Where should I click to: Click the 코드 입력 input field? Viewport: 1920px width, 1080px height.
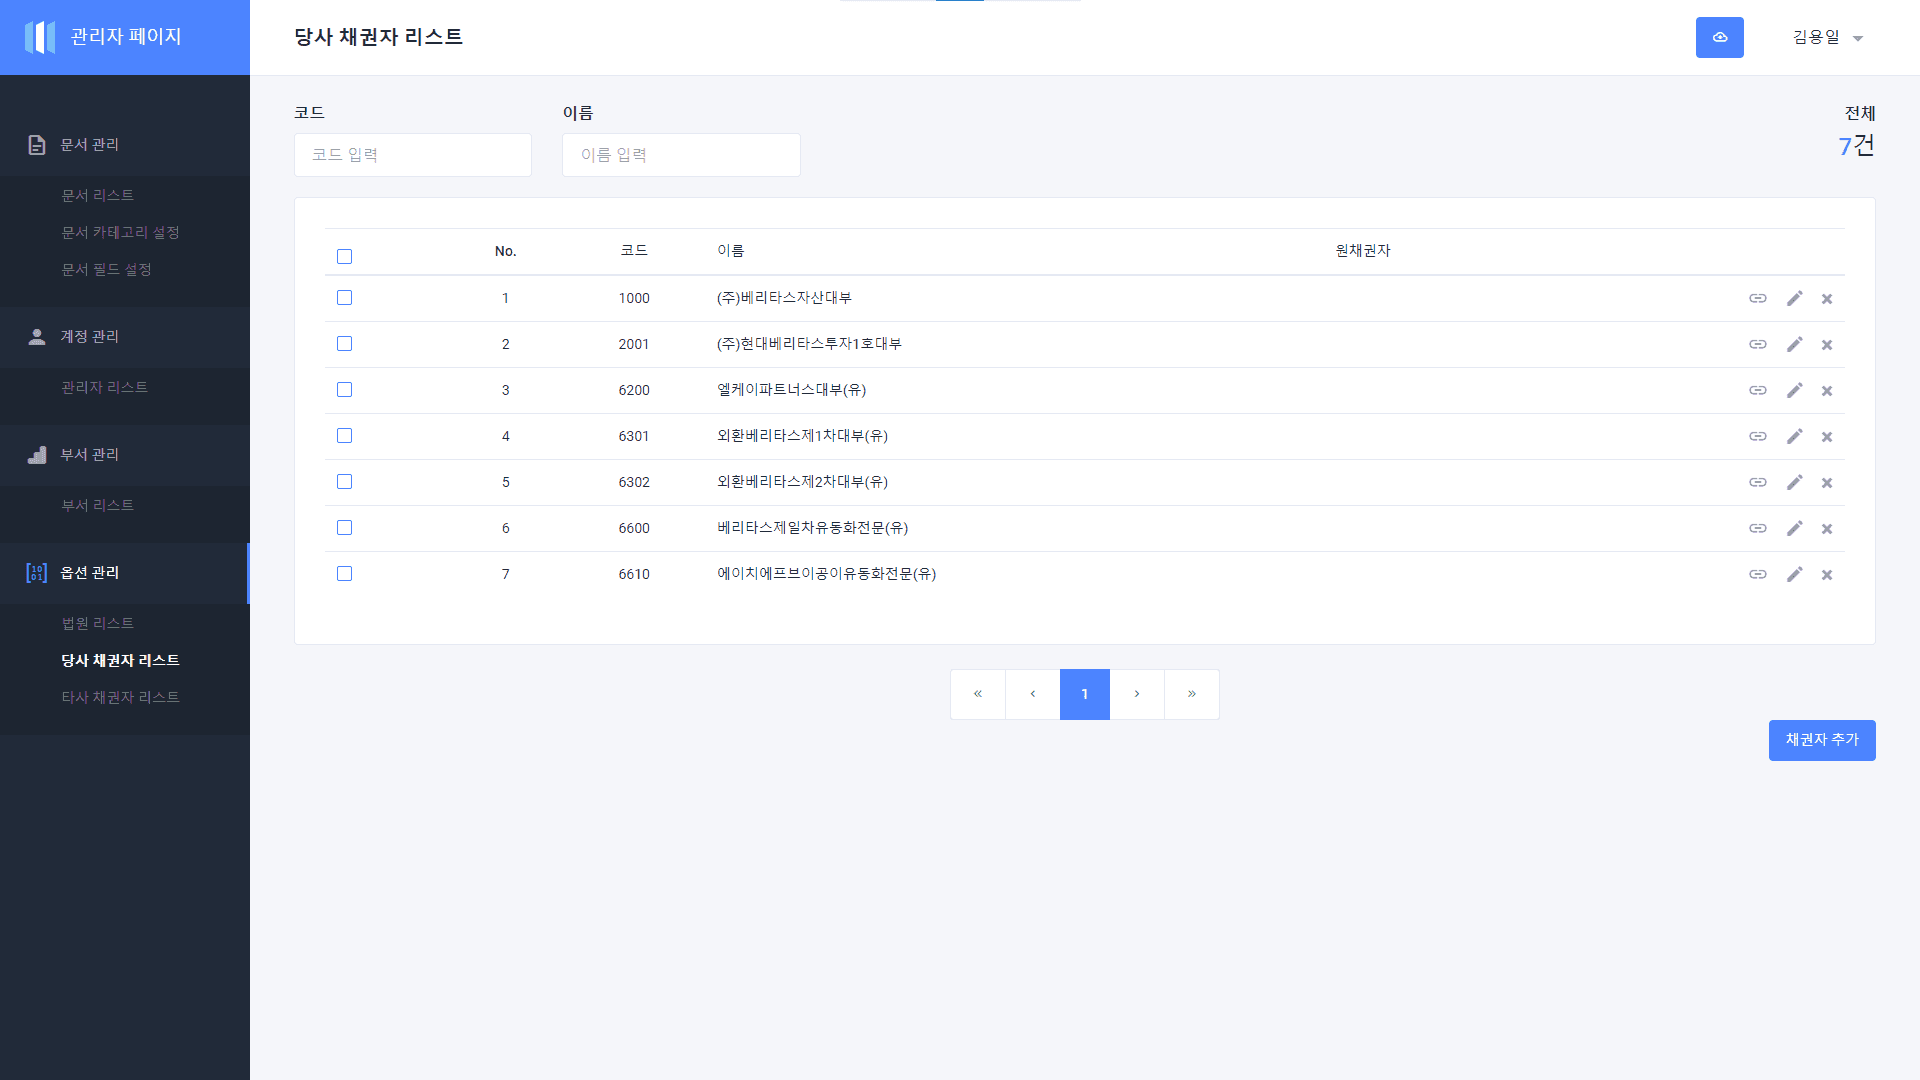click(x=413, y=155)
